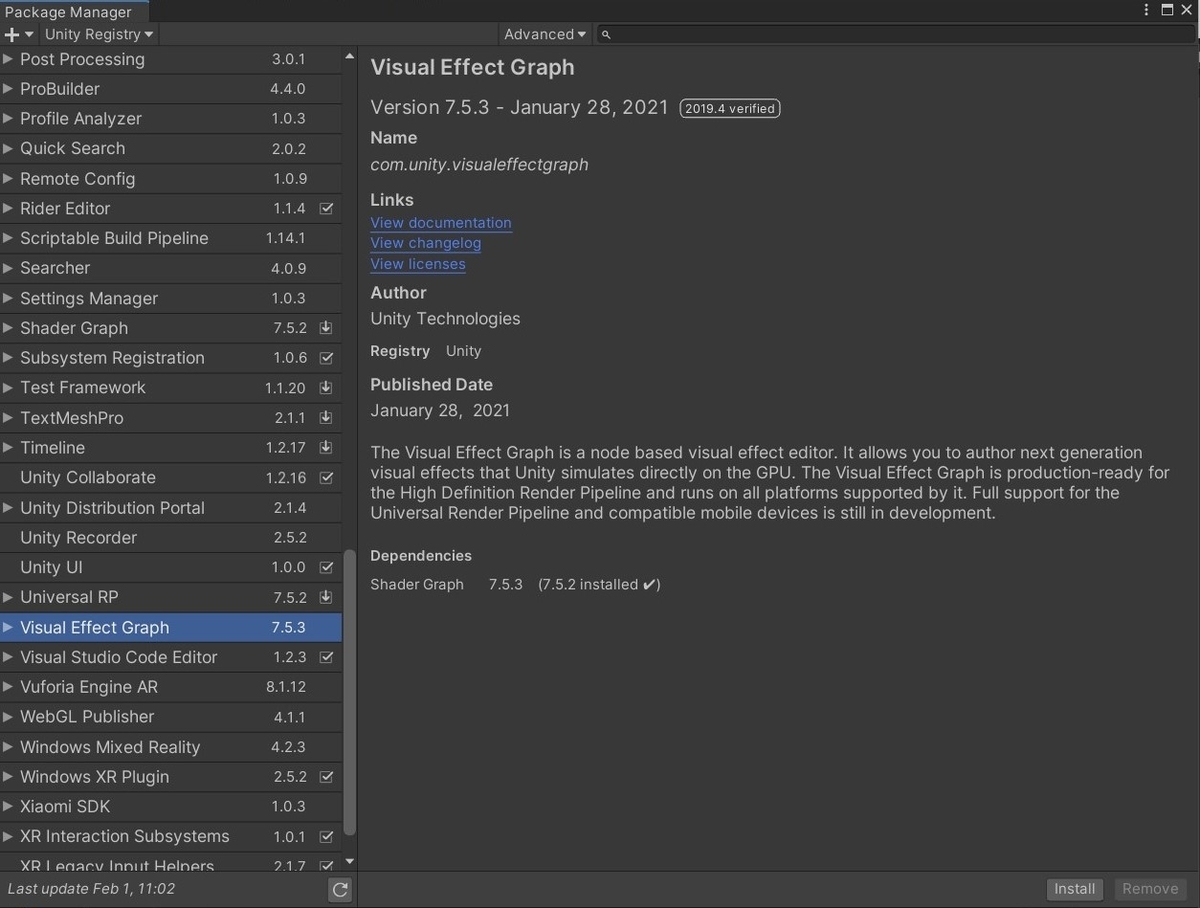Expand the ProBuilder package entry

point(9,89)
